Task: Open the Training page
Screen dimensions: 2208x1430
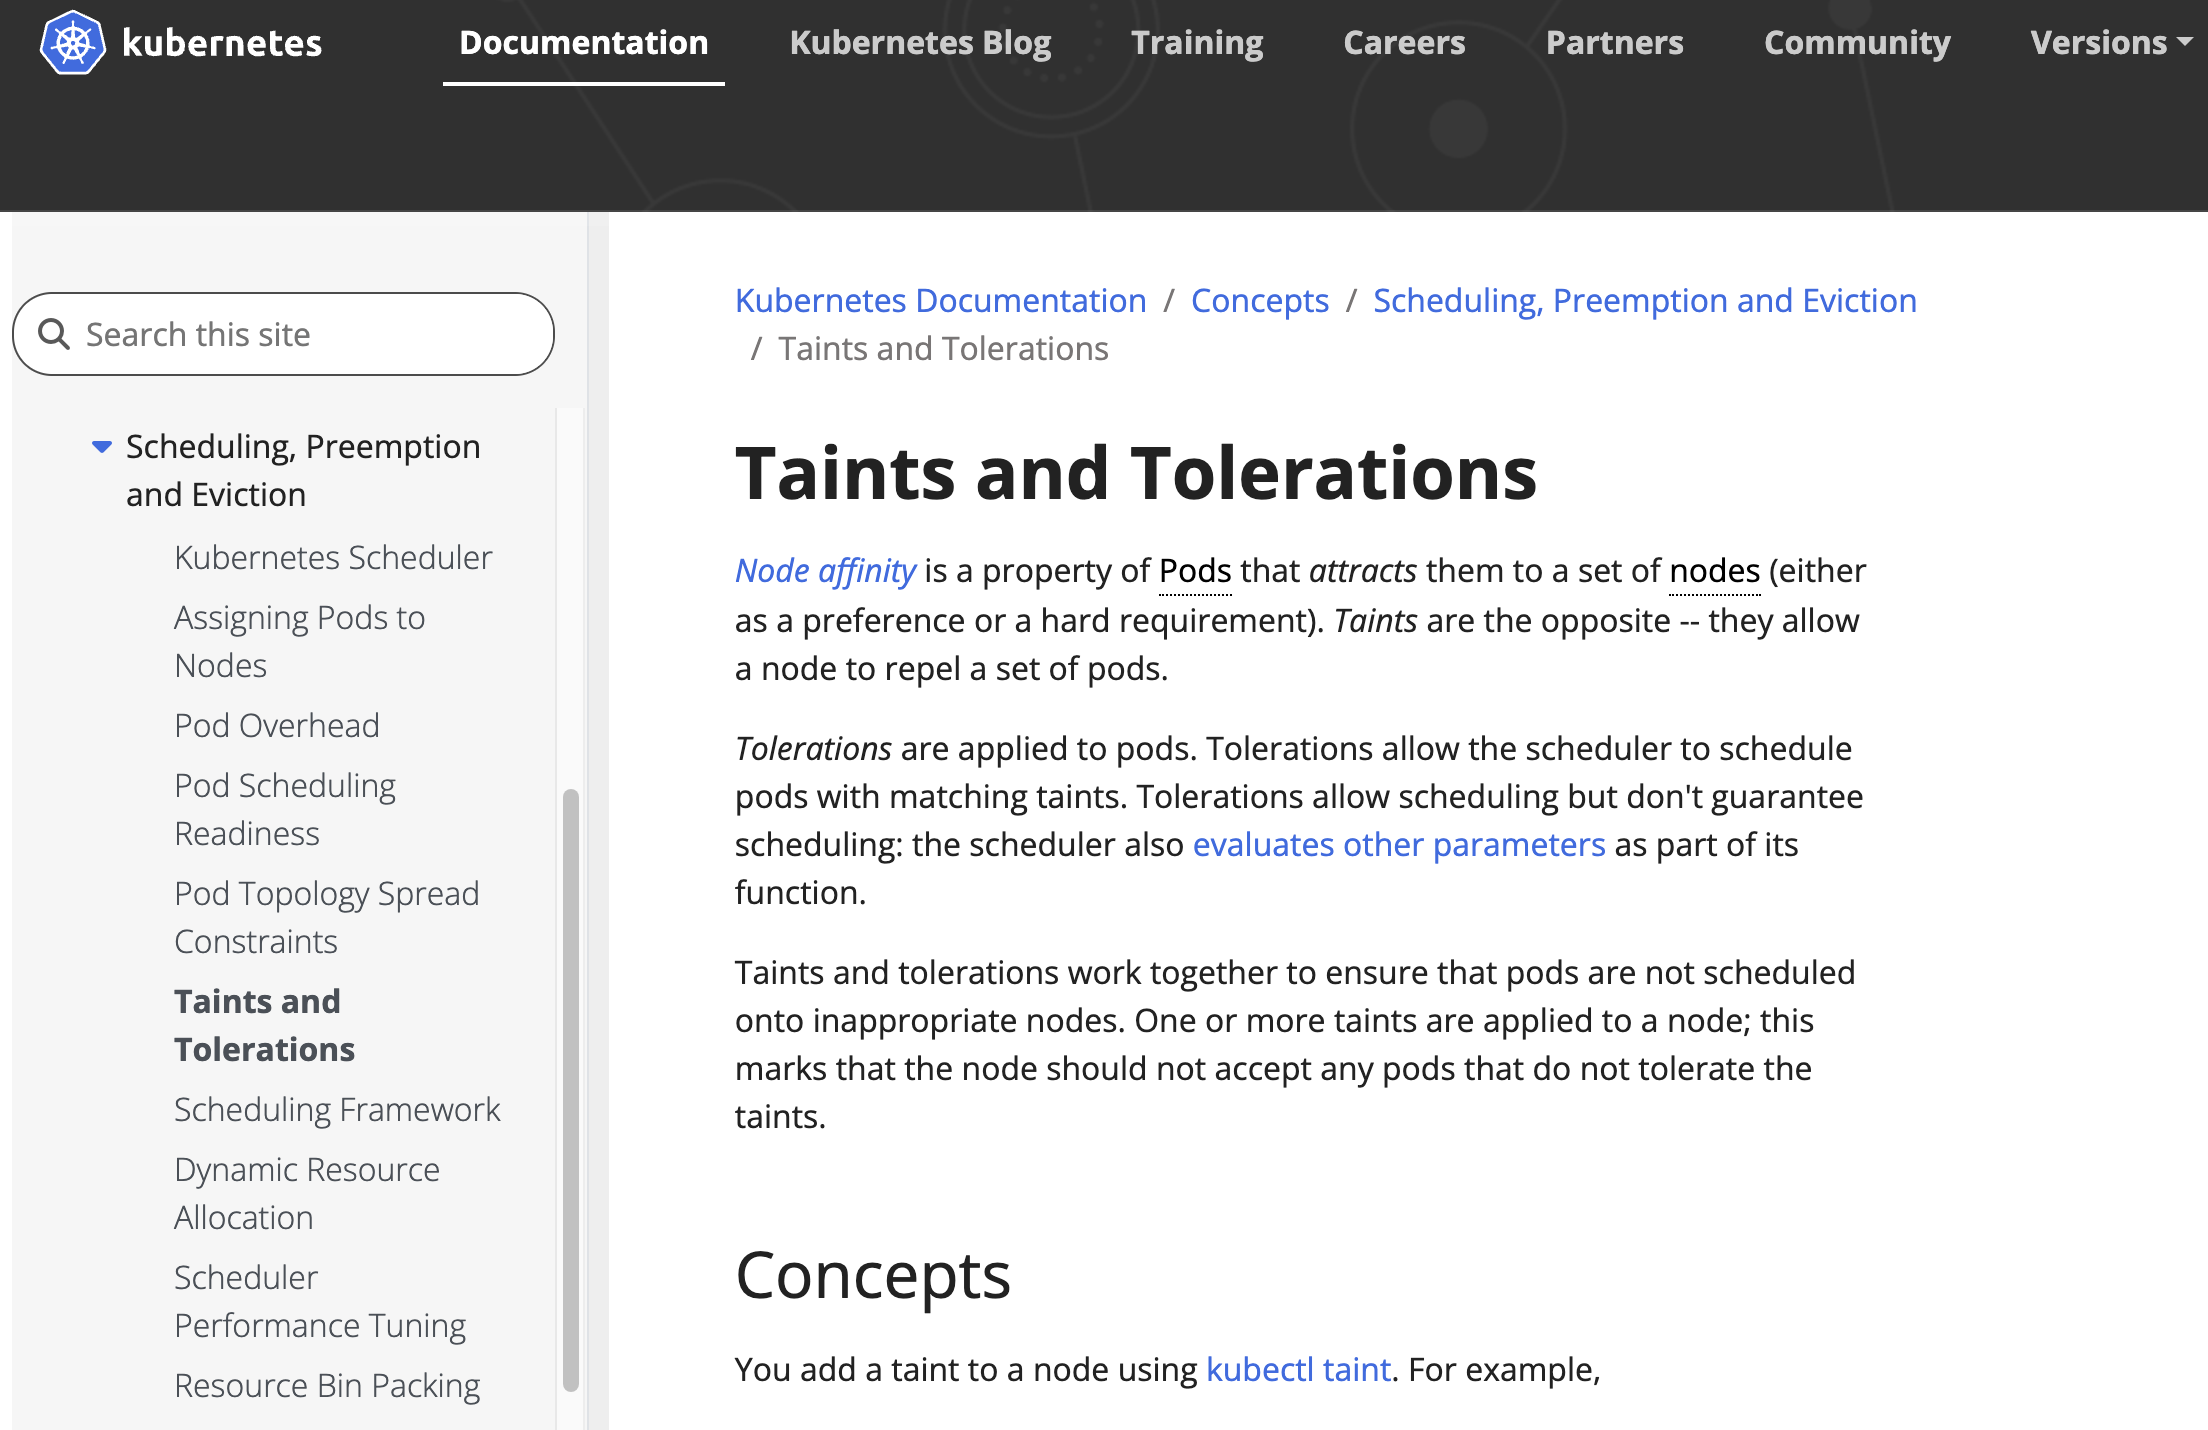Action: point(1197,43)
